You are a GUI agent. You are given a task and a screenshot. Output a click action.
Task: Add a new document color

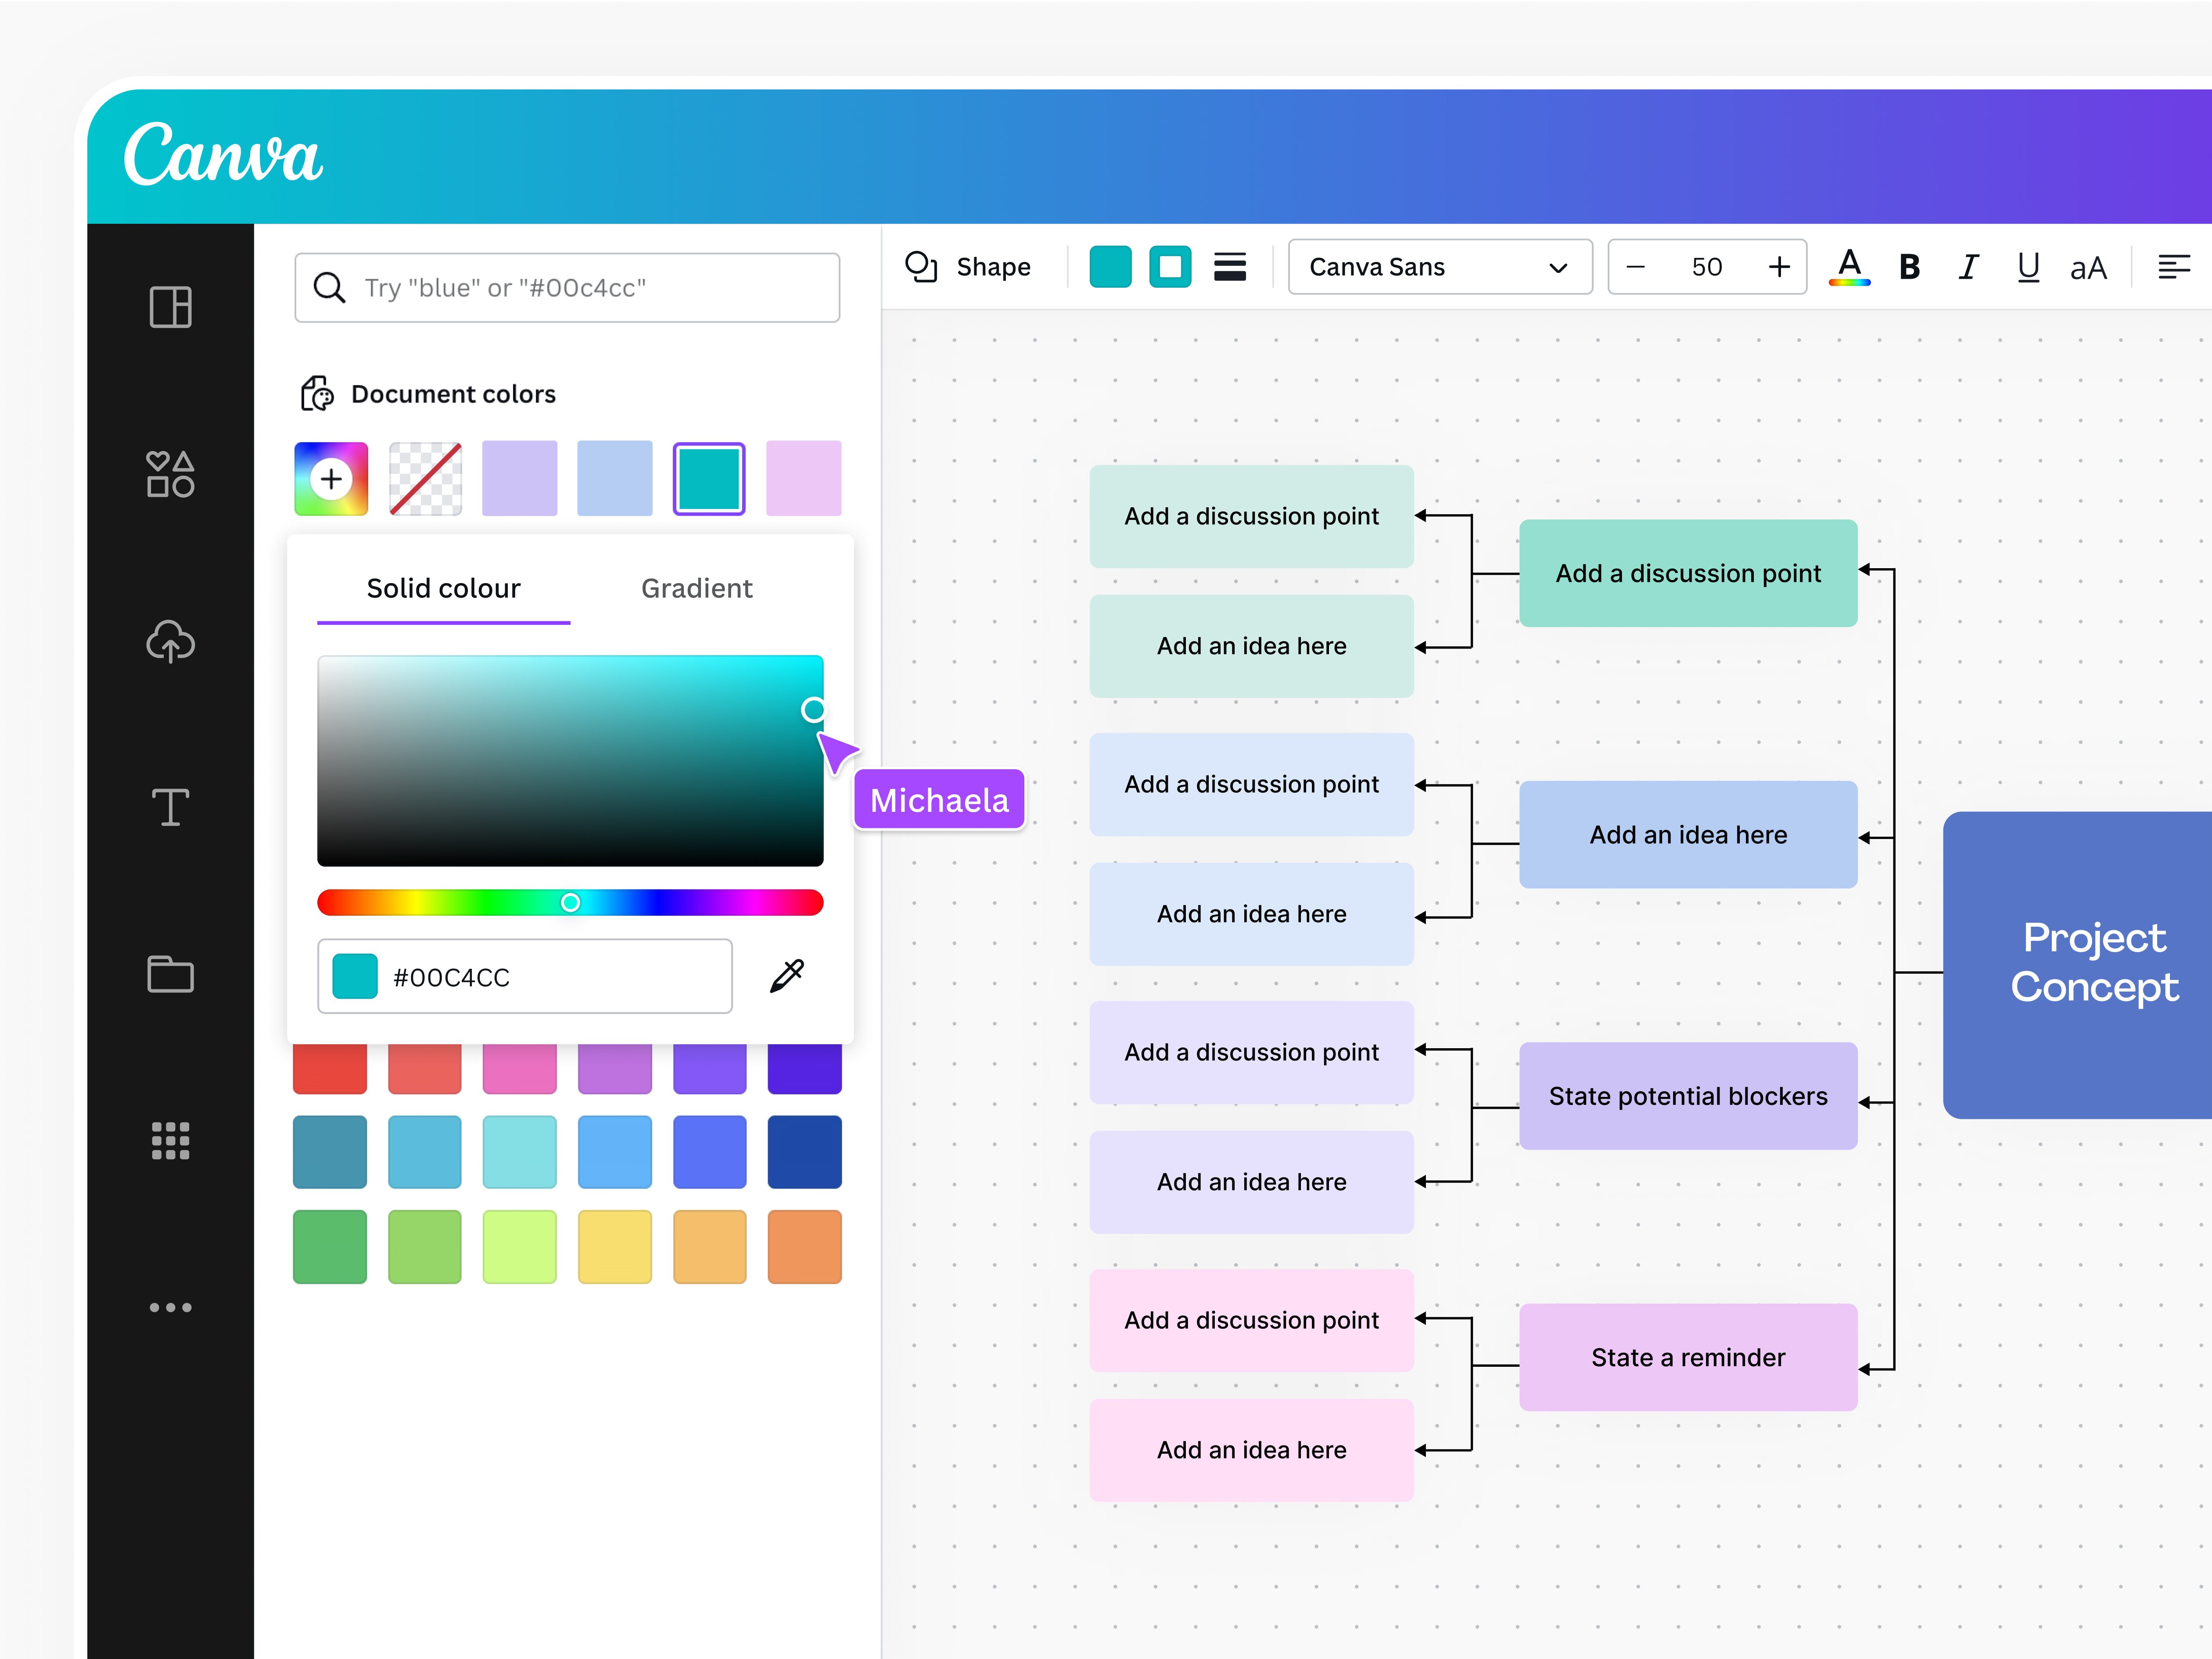click(330, 478)
